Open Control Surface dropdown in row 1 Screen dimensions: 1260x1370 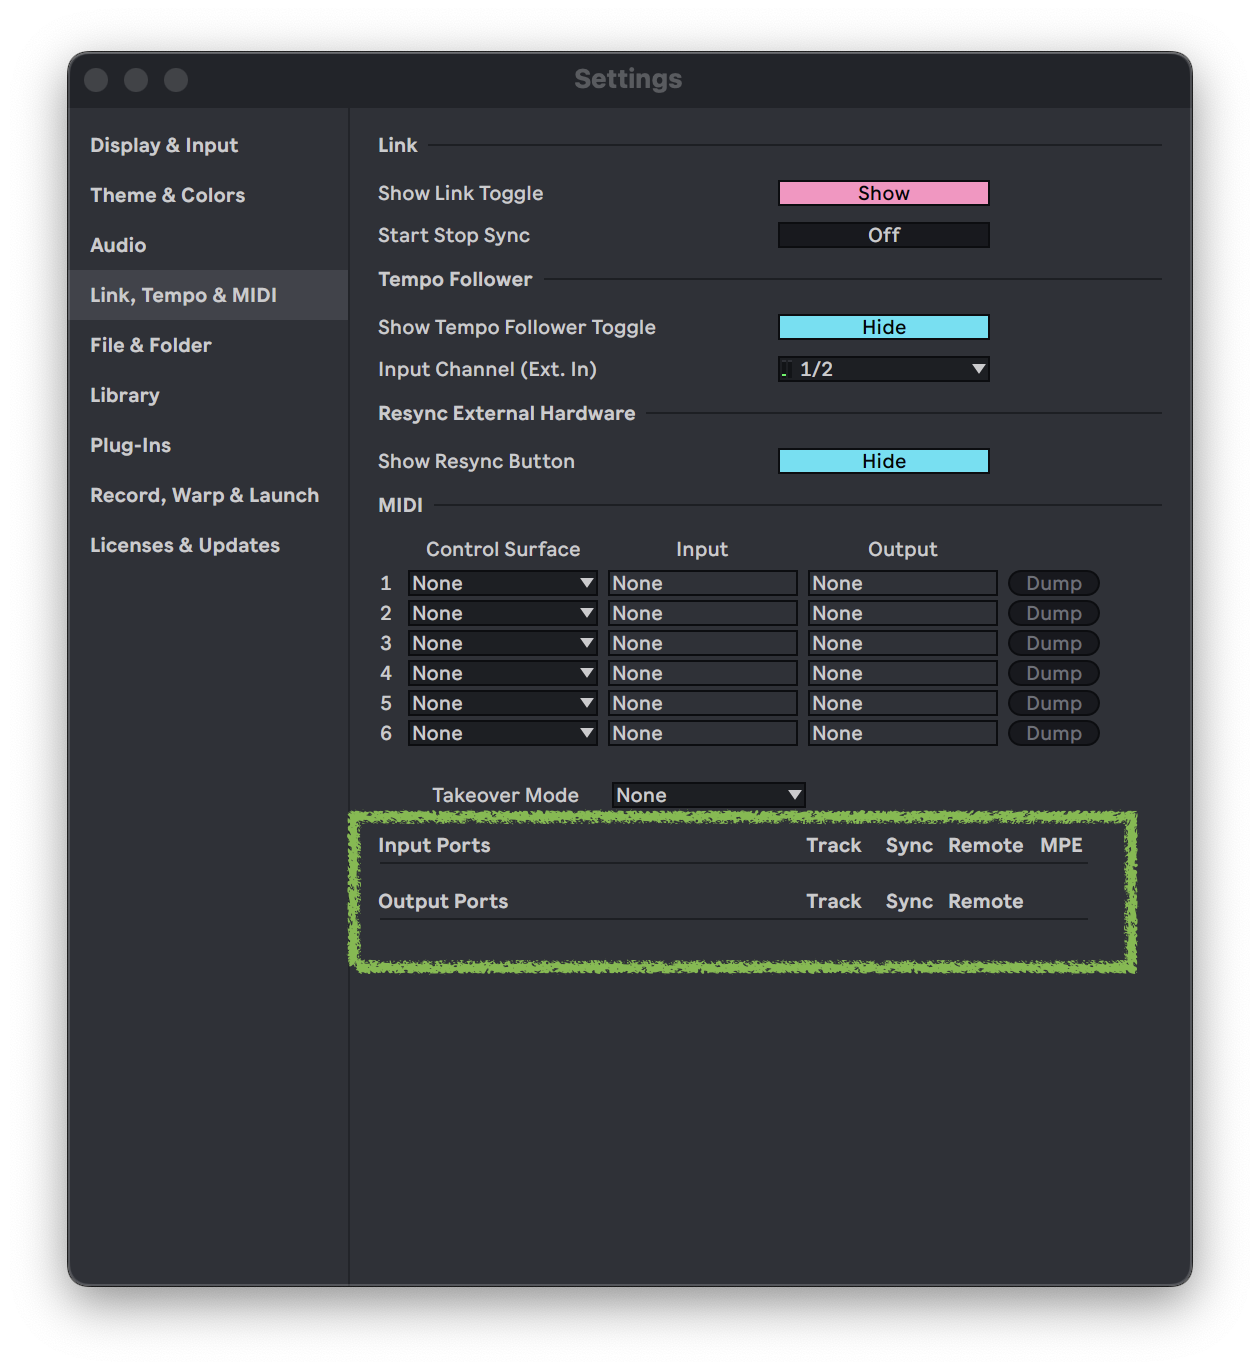(x=503, y=583)
